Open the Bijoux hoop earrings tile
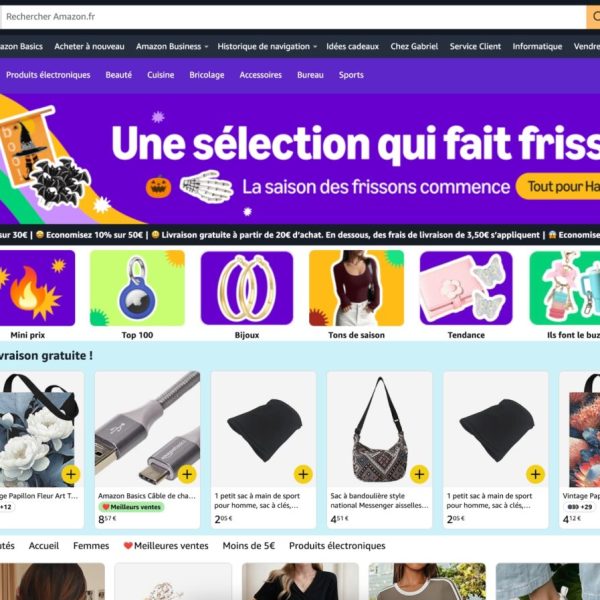 click(247, 288)
